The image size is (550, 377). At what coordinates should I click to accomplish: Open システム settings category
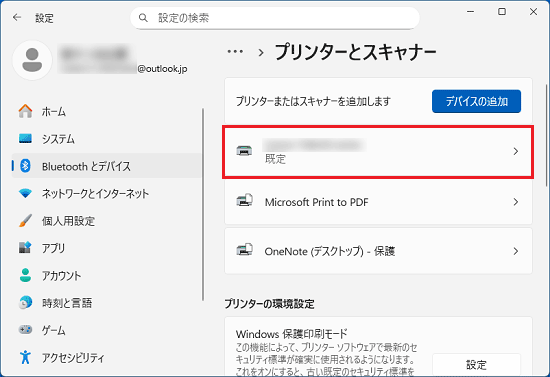[107, 139]
